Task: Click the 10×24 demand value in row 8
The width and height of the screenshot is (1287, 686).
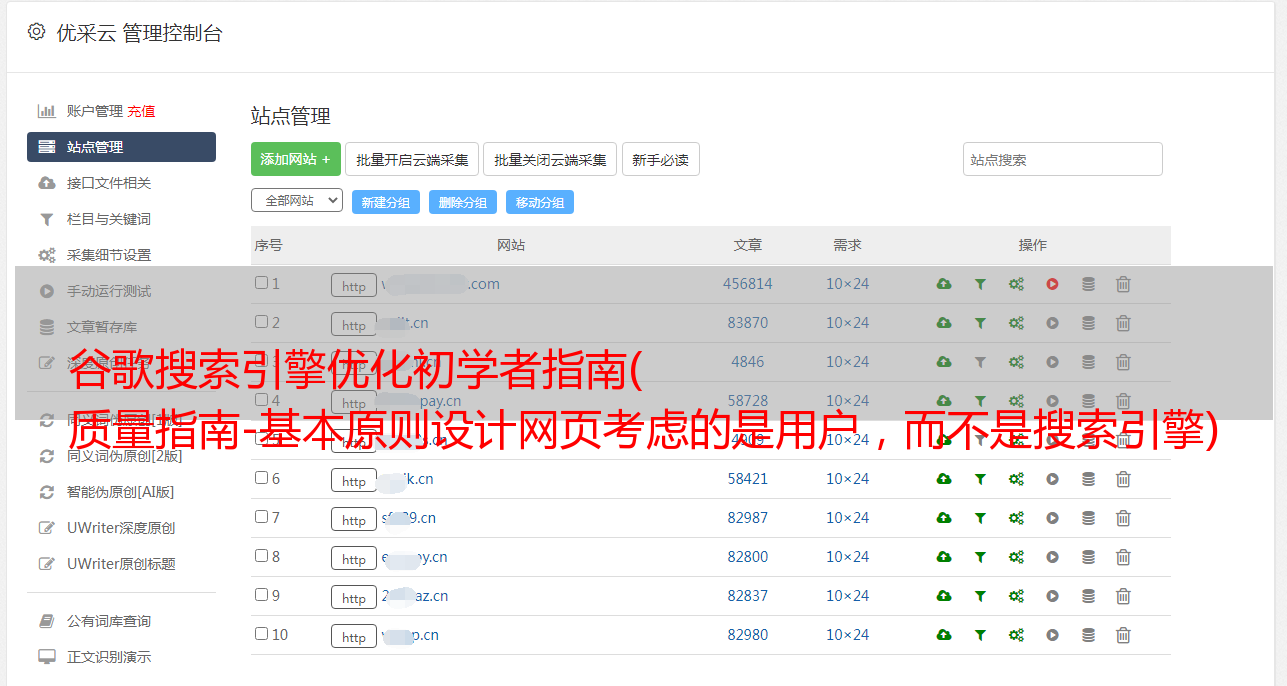Action: tap(848, 557)
